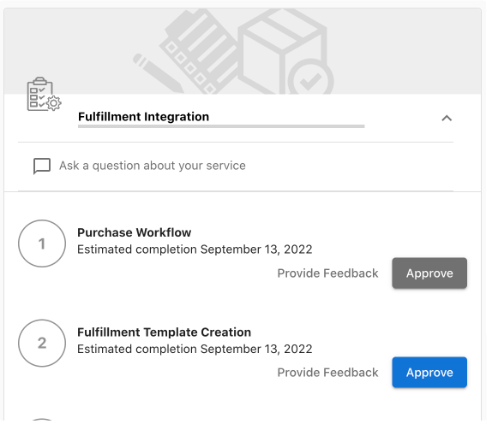
Task: Provide Feedback on Purchase Workflow
Action: (x=328, y=273)
